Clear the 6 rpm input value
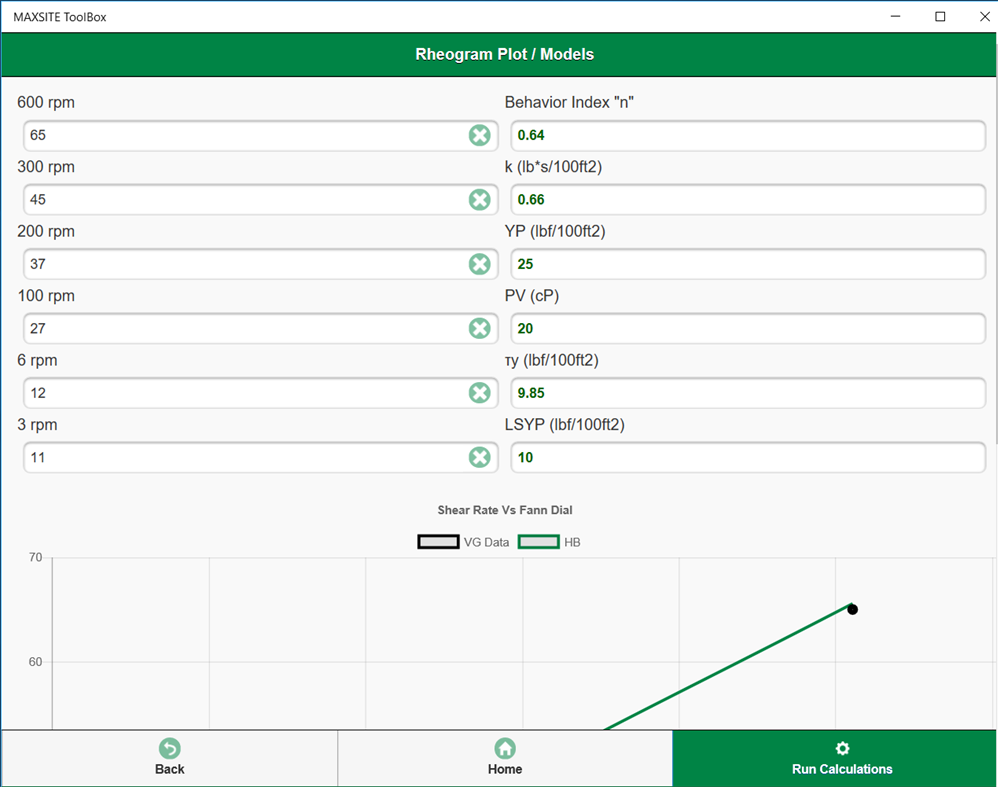 tap(479, 393)
